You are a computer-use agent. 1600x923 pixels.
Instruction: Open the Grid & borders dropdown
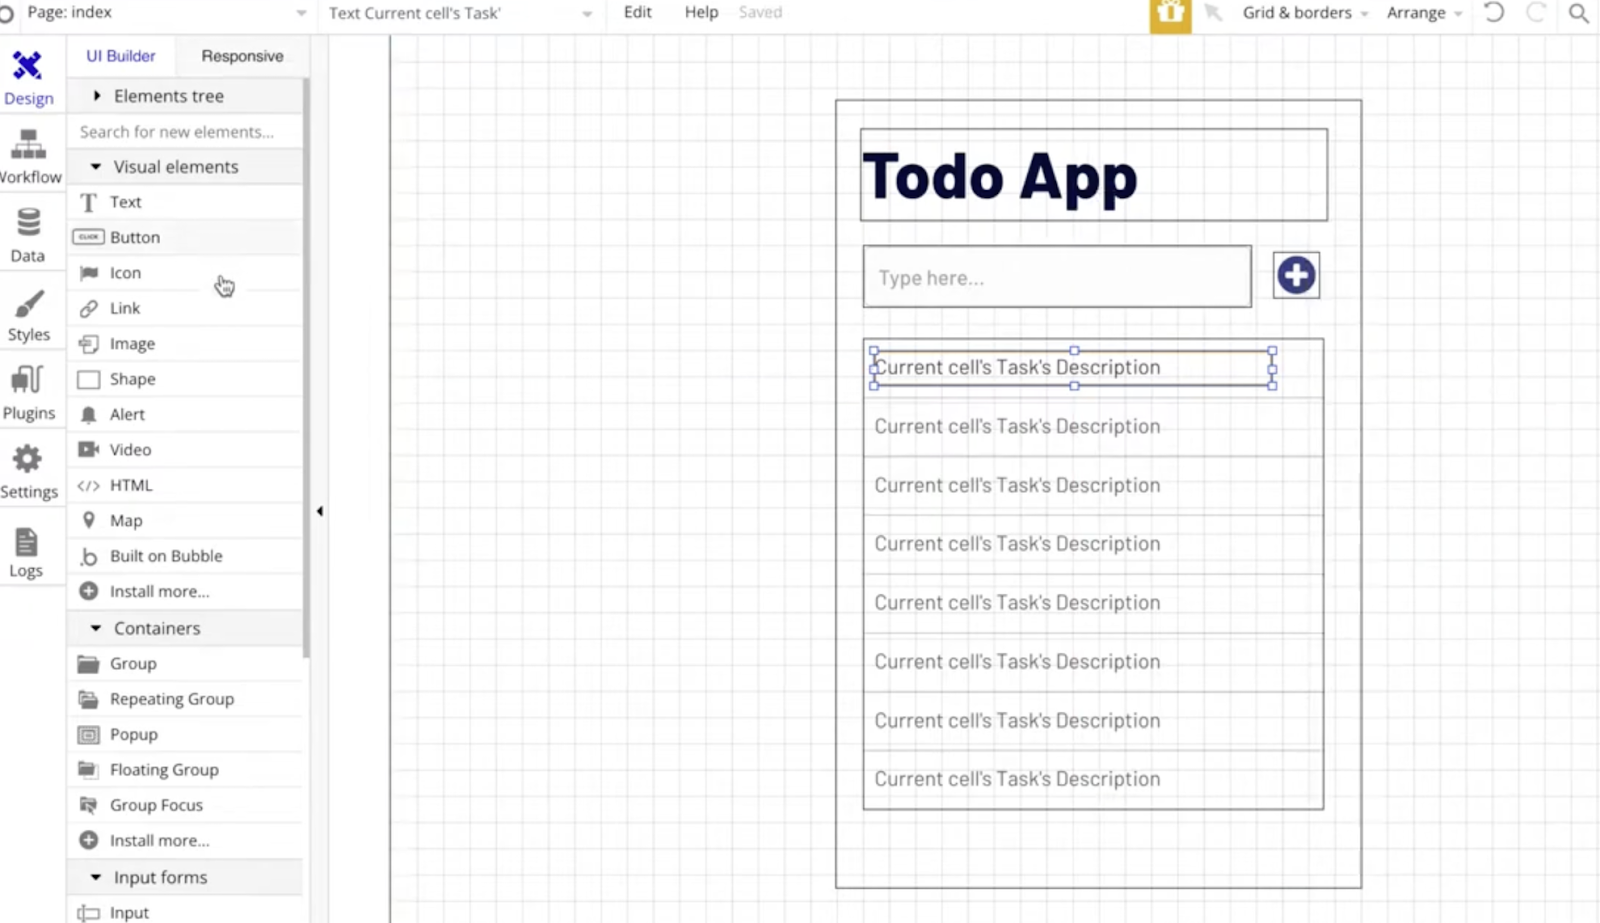(x=1304, y=13)
